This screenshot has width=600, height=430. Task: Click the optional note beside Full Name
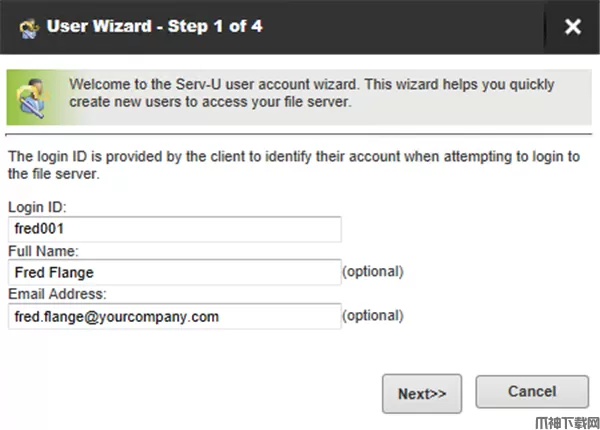click(373, 272)
